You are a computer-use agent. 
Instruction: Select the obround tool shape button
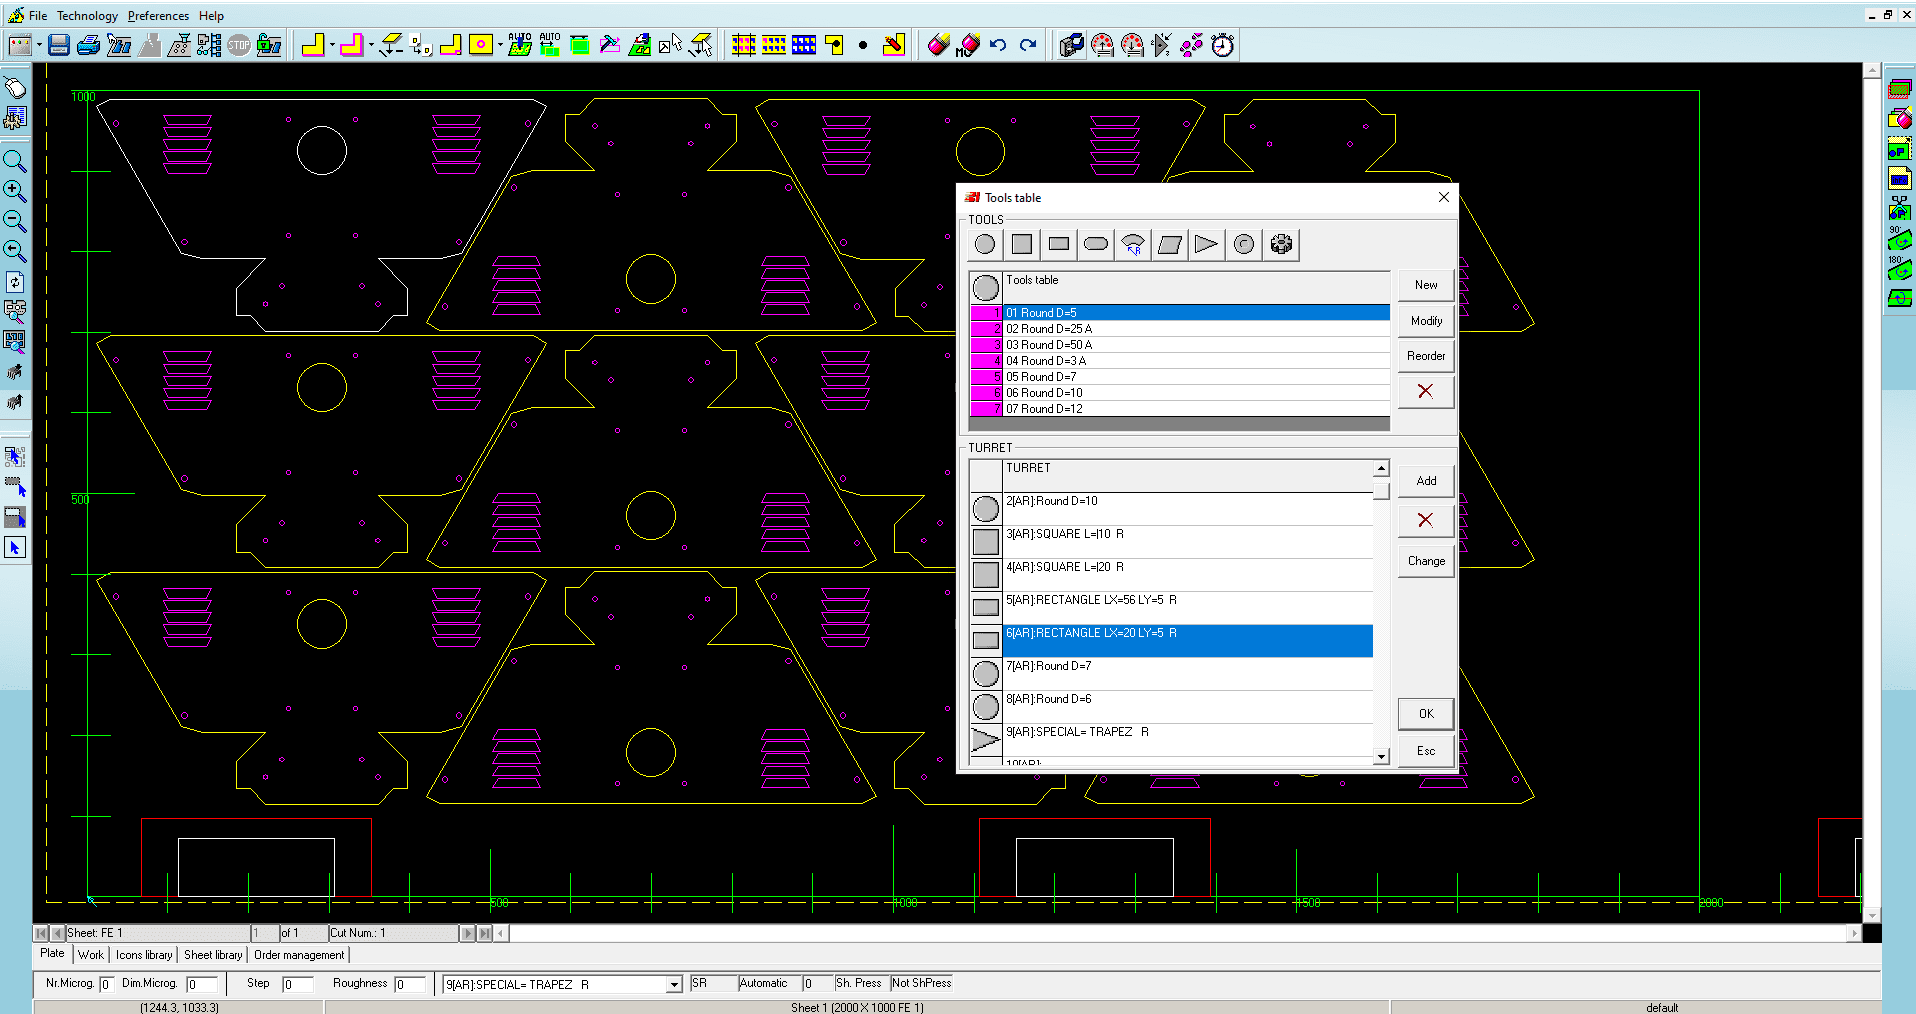(x=1096, y=244)
